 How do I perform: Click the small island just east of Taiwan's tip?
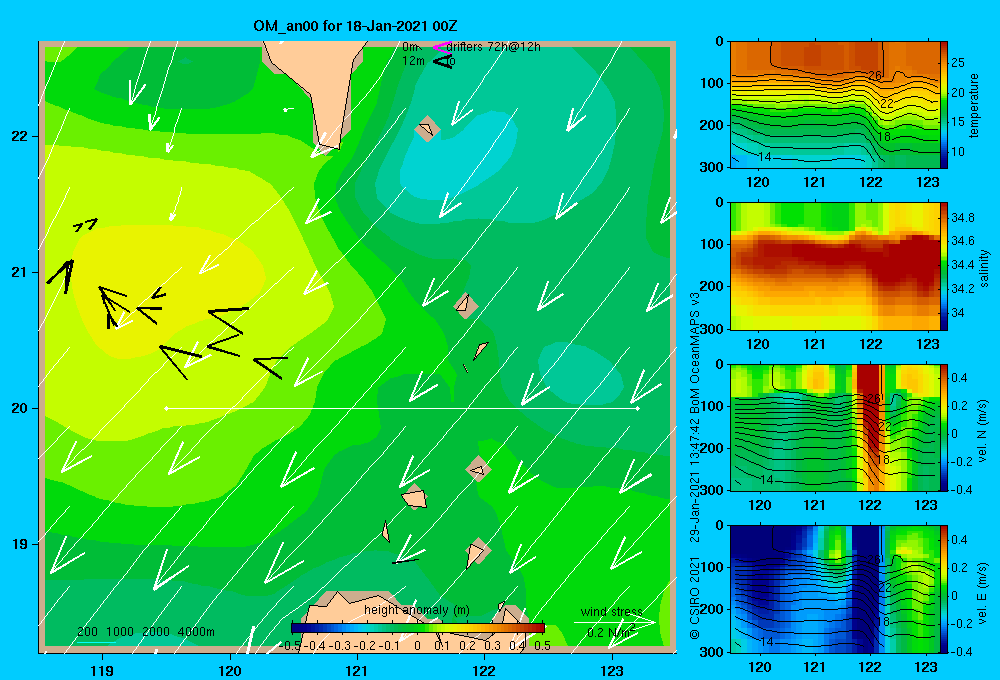(x=427, y=129)
